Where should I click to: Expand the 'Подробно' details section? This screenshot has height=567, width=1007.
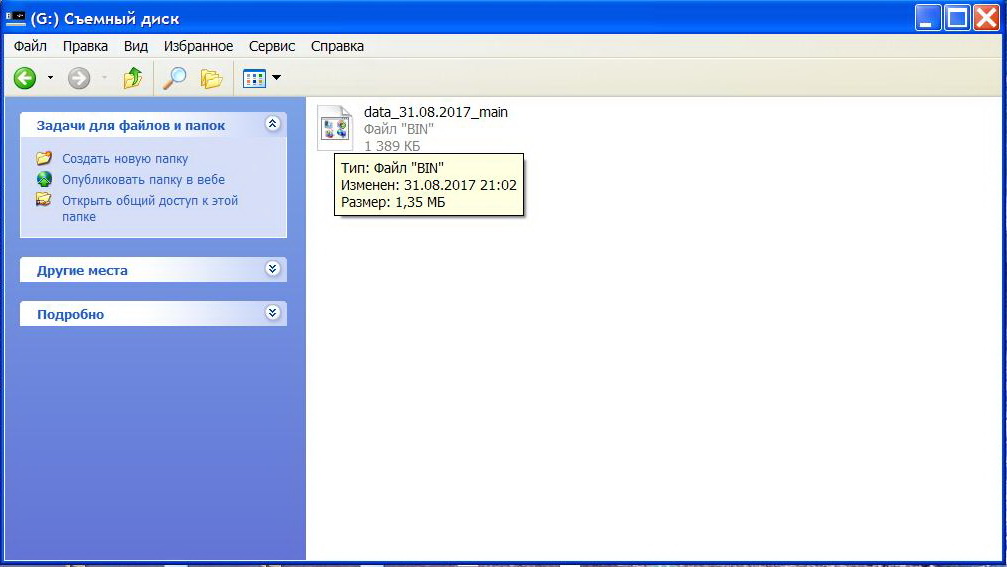click(272, 314)
